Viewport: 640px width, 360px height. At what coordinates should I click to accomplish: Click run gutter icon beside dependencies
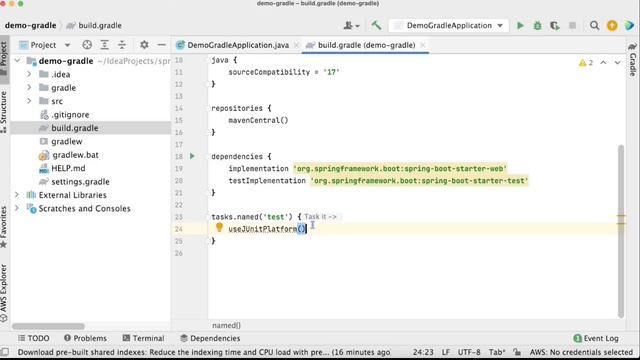[x=192, y=156]
